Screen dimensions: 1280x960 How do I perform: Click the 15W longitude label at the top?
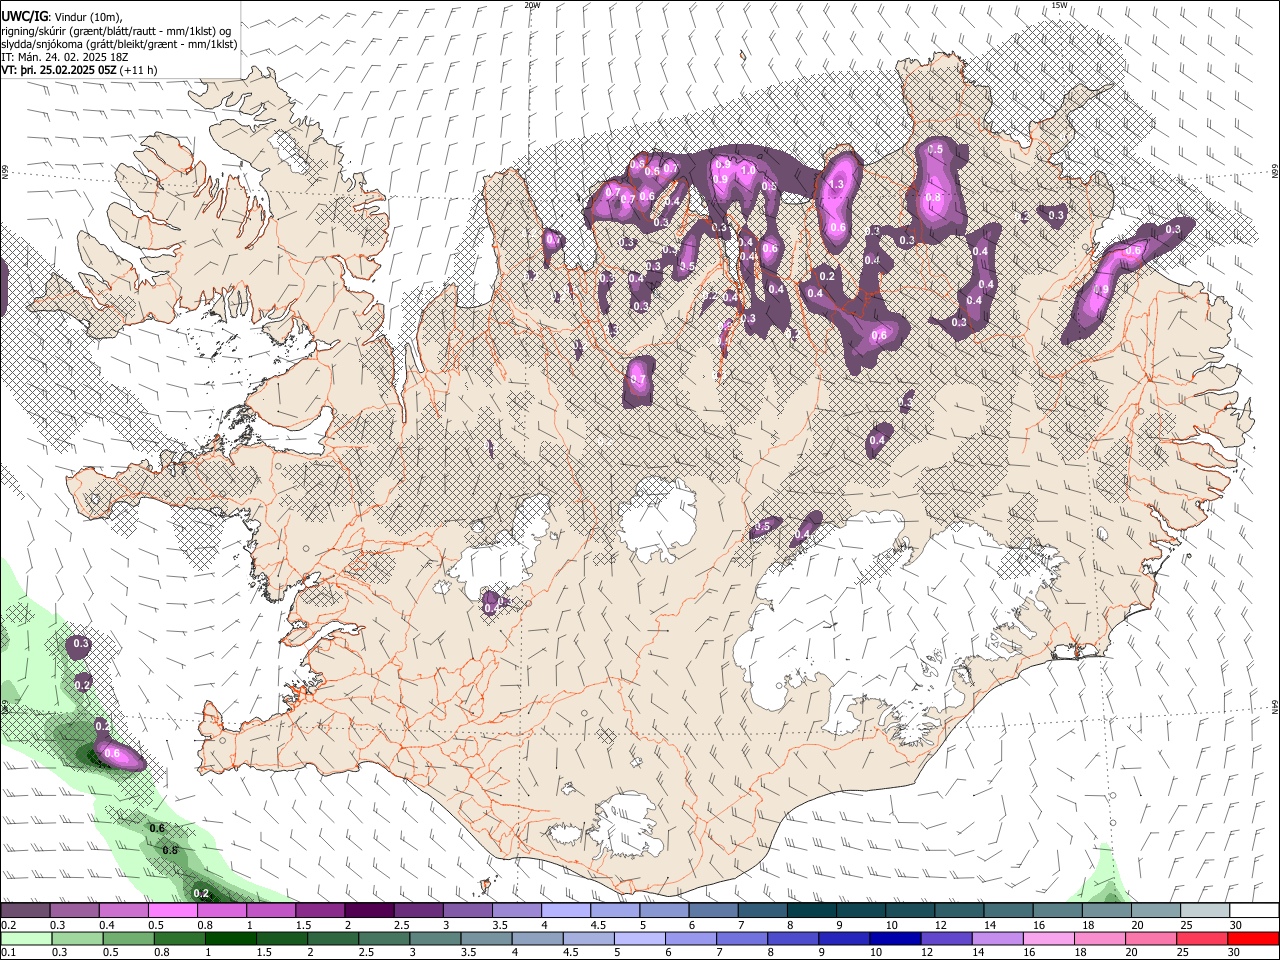[1059, 5]
